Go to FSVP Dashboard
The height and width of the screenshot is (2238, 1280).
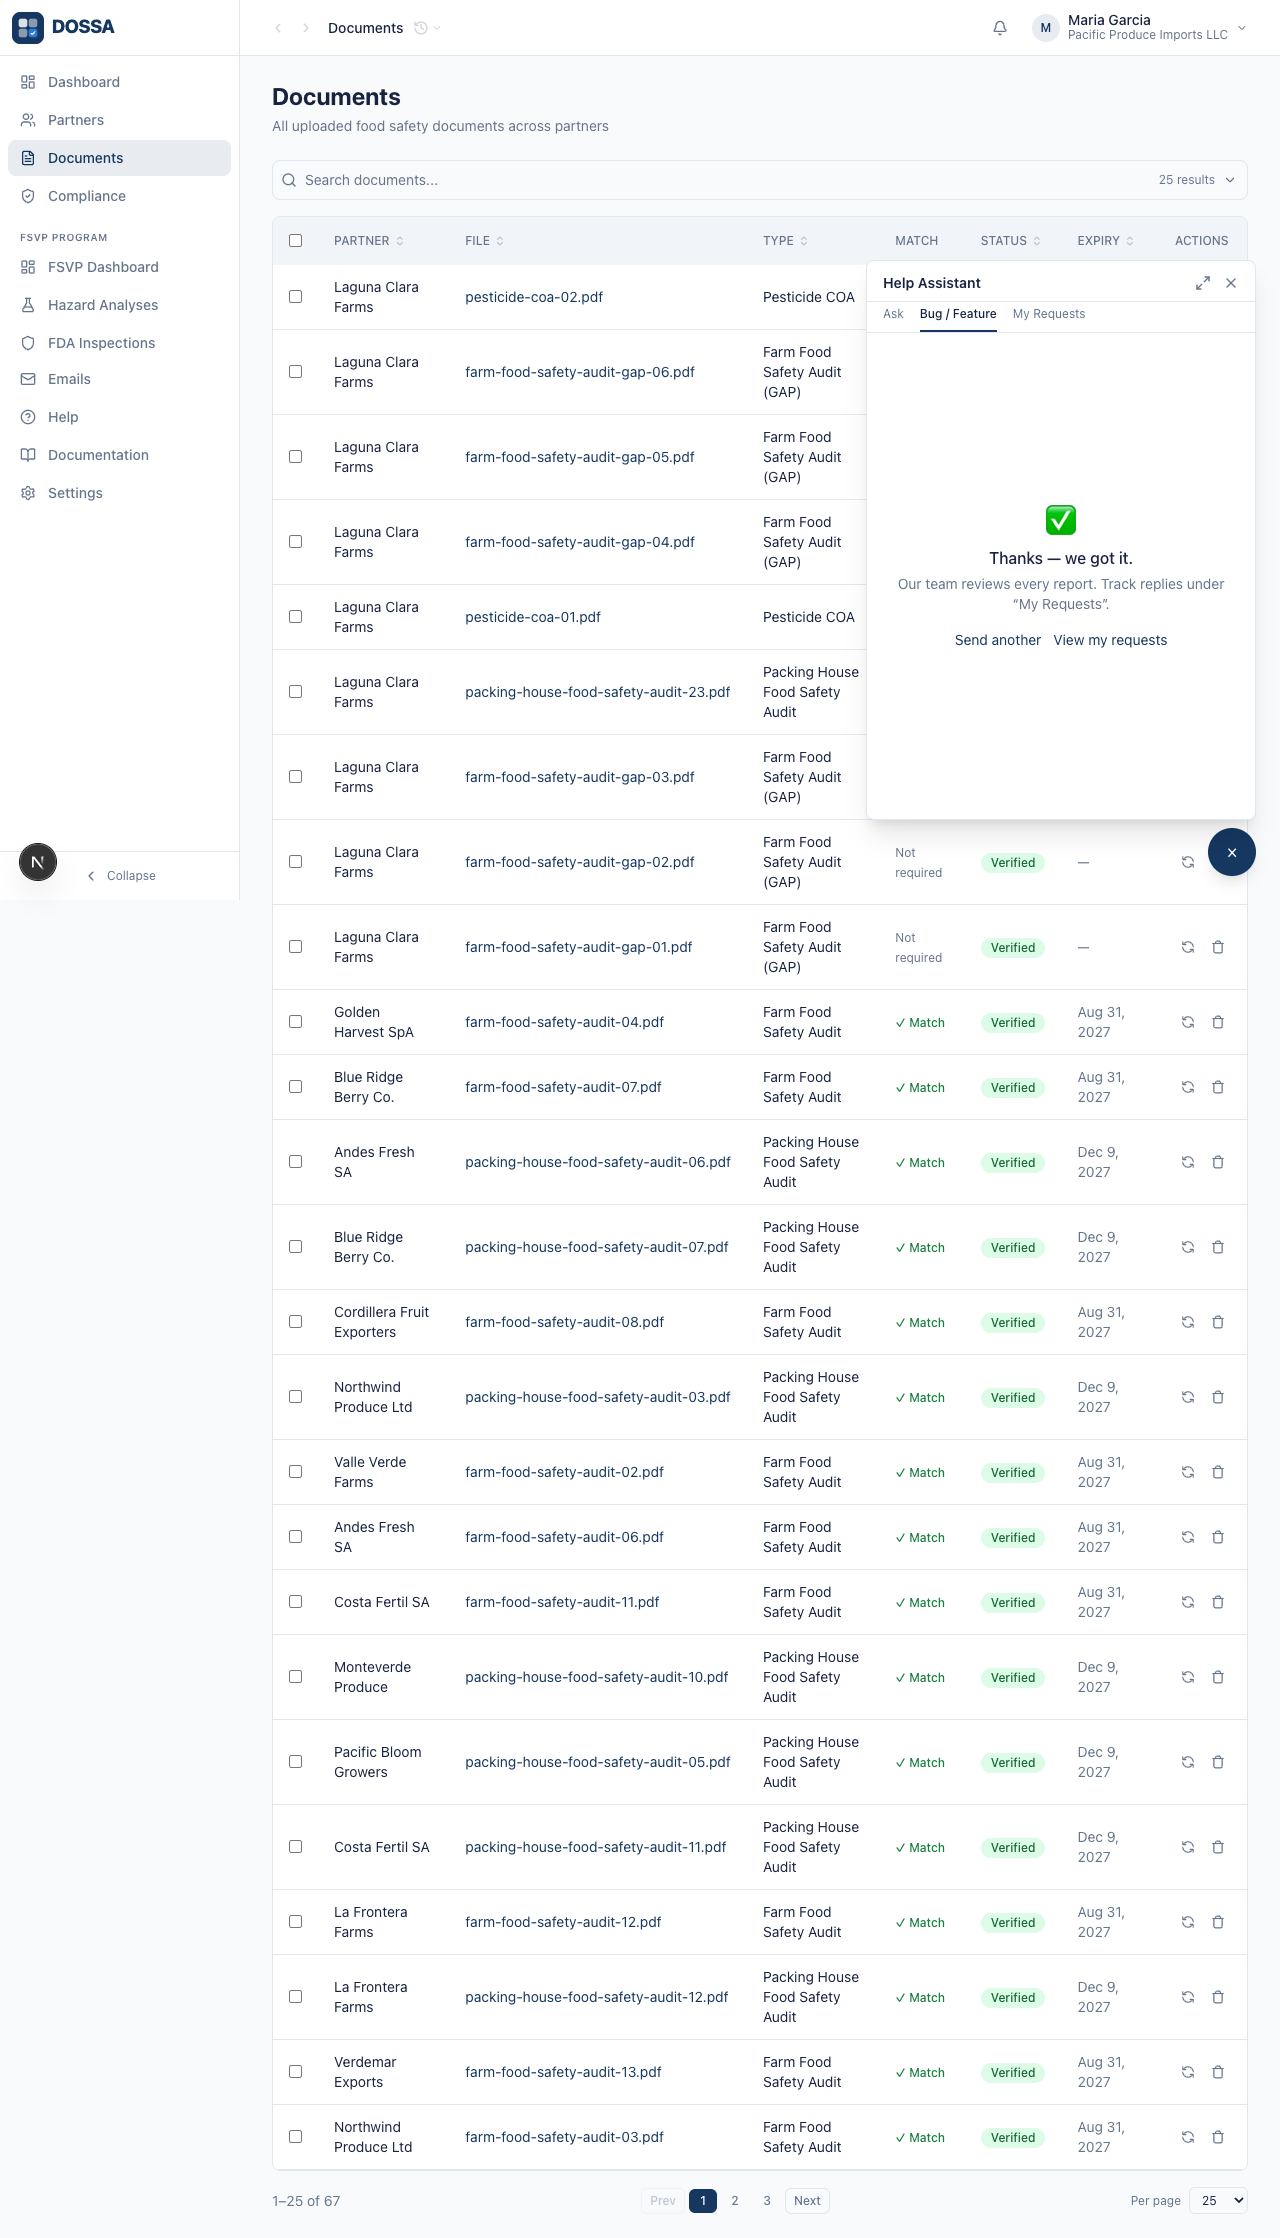(119, 267)
